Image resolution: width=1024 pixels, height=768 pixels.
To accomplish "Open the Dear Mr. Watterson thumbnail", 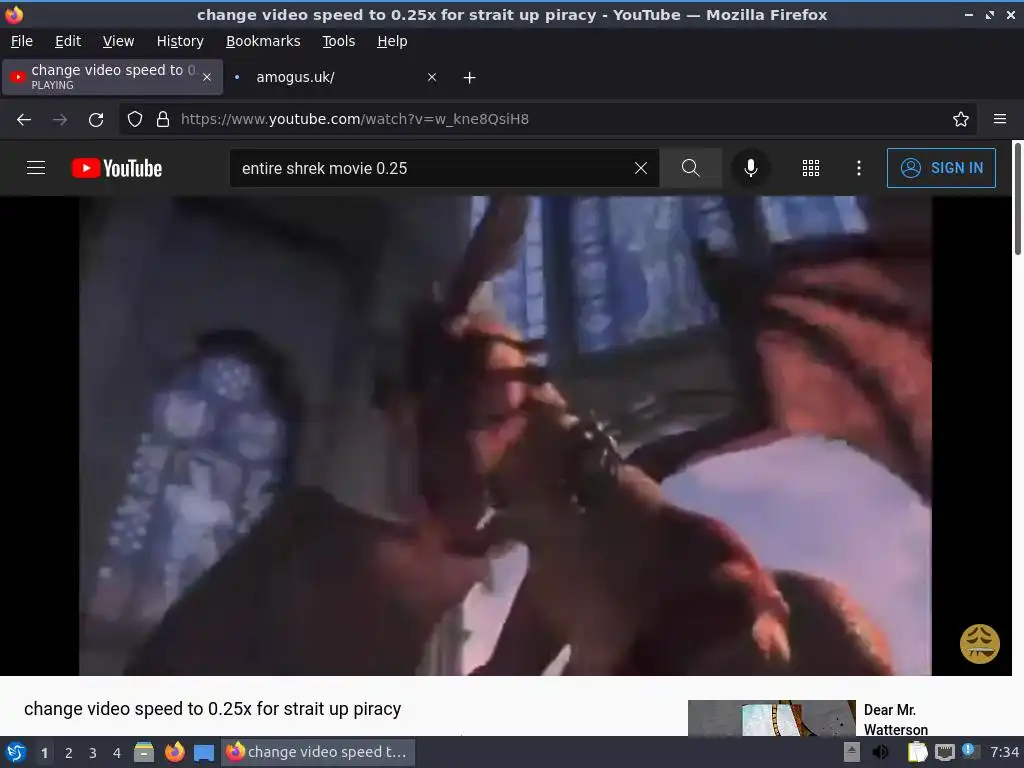I will tap(771, 718).
